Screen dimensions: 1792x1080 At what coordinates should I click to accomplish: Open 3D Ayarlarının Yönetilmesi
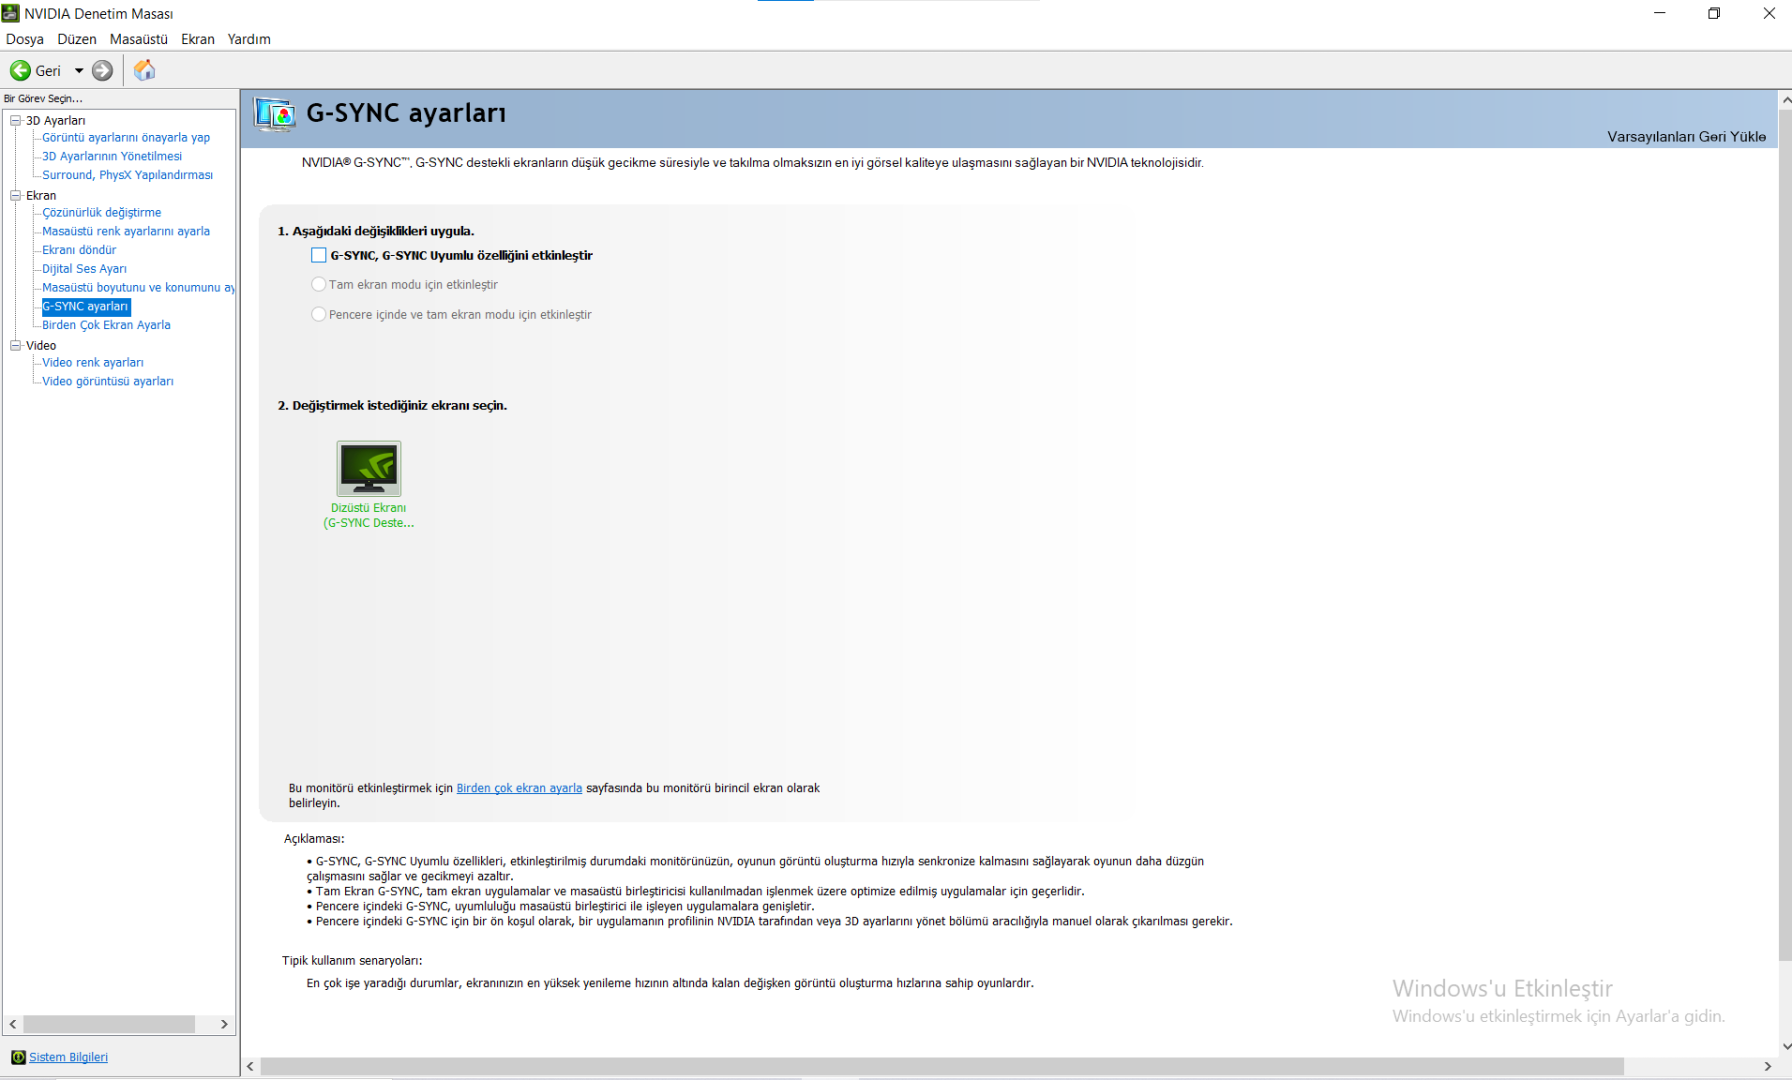coord(112,156)
